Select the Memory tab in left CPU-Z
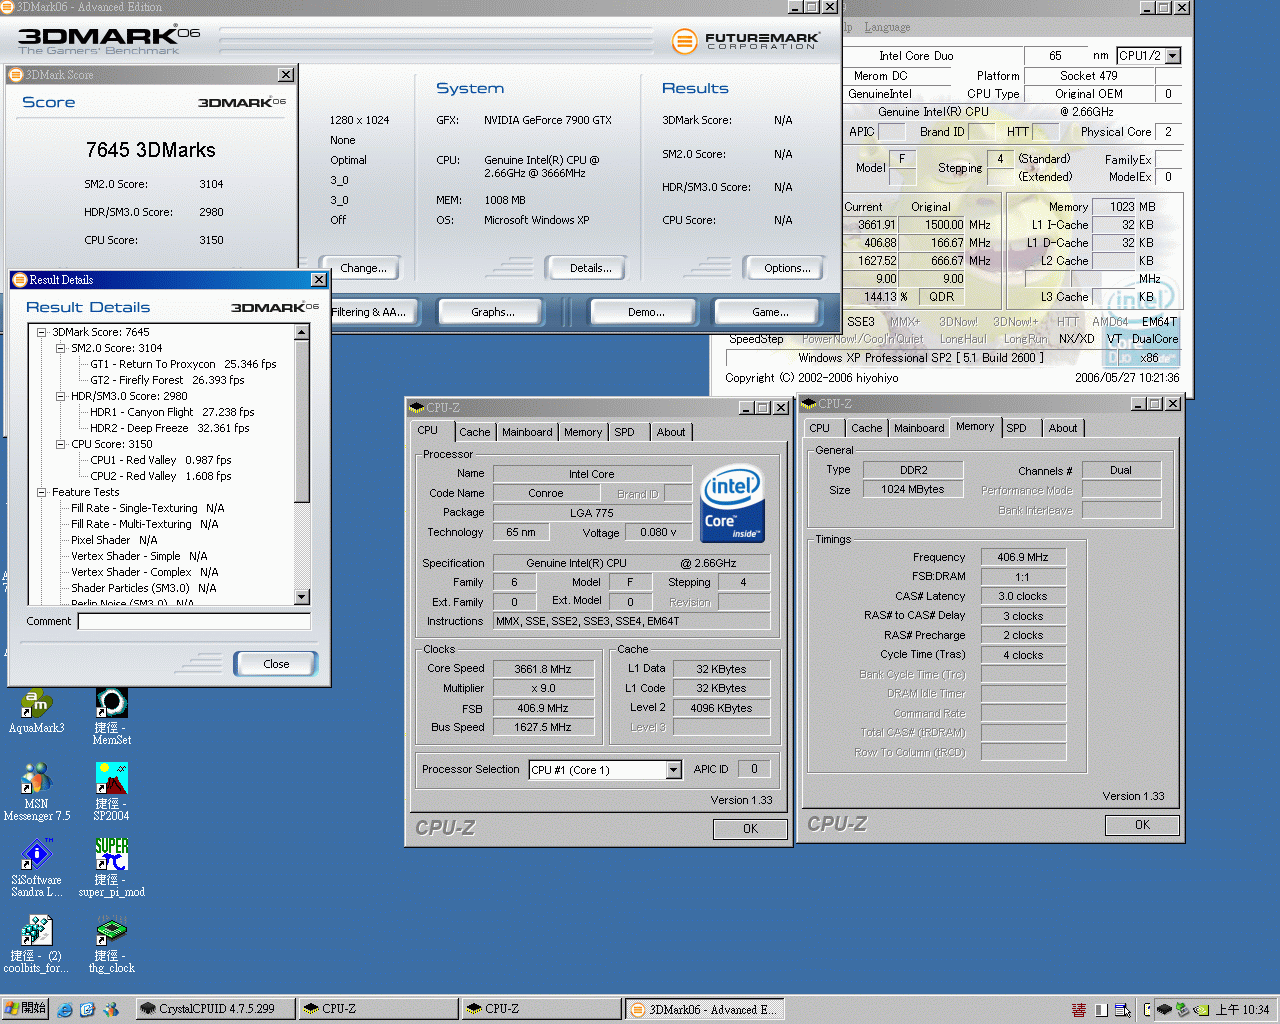Viewport: 1280px width, 1024px height. tap(583, 432)
